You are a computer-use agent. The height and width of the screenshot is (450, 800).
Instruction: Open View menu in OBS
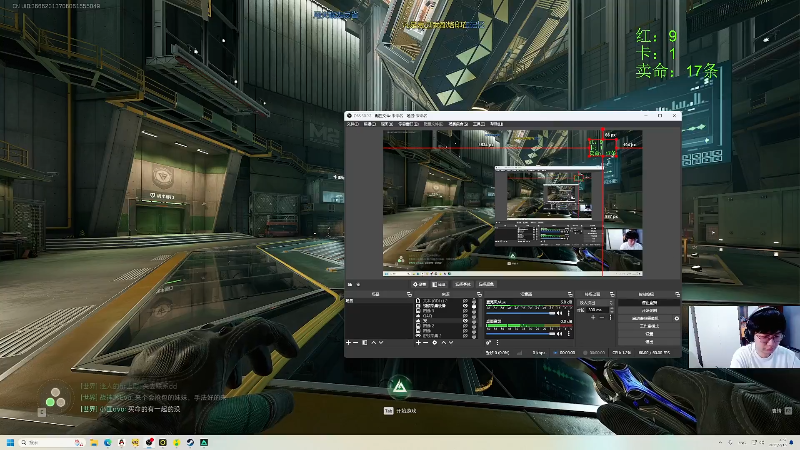pos(387,124)
